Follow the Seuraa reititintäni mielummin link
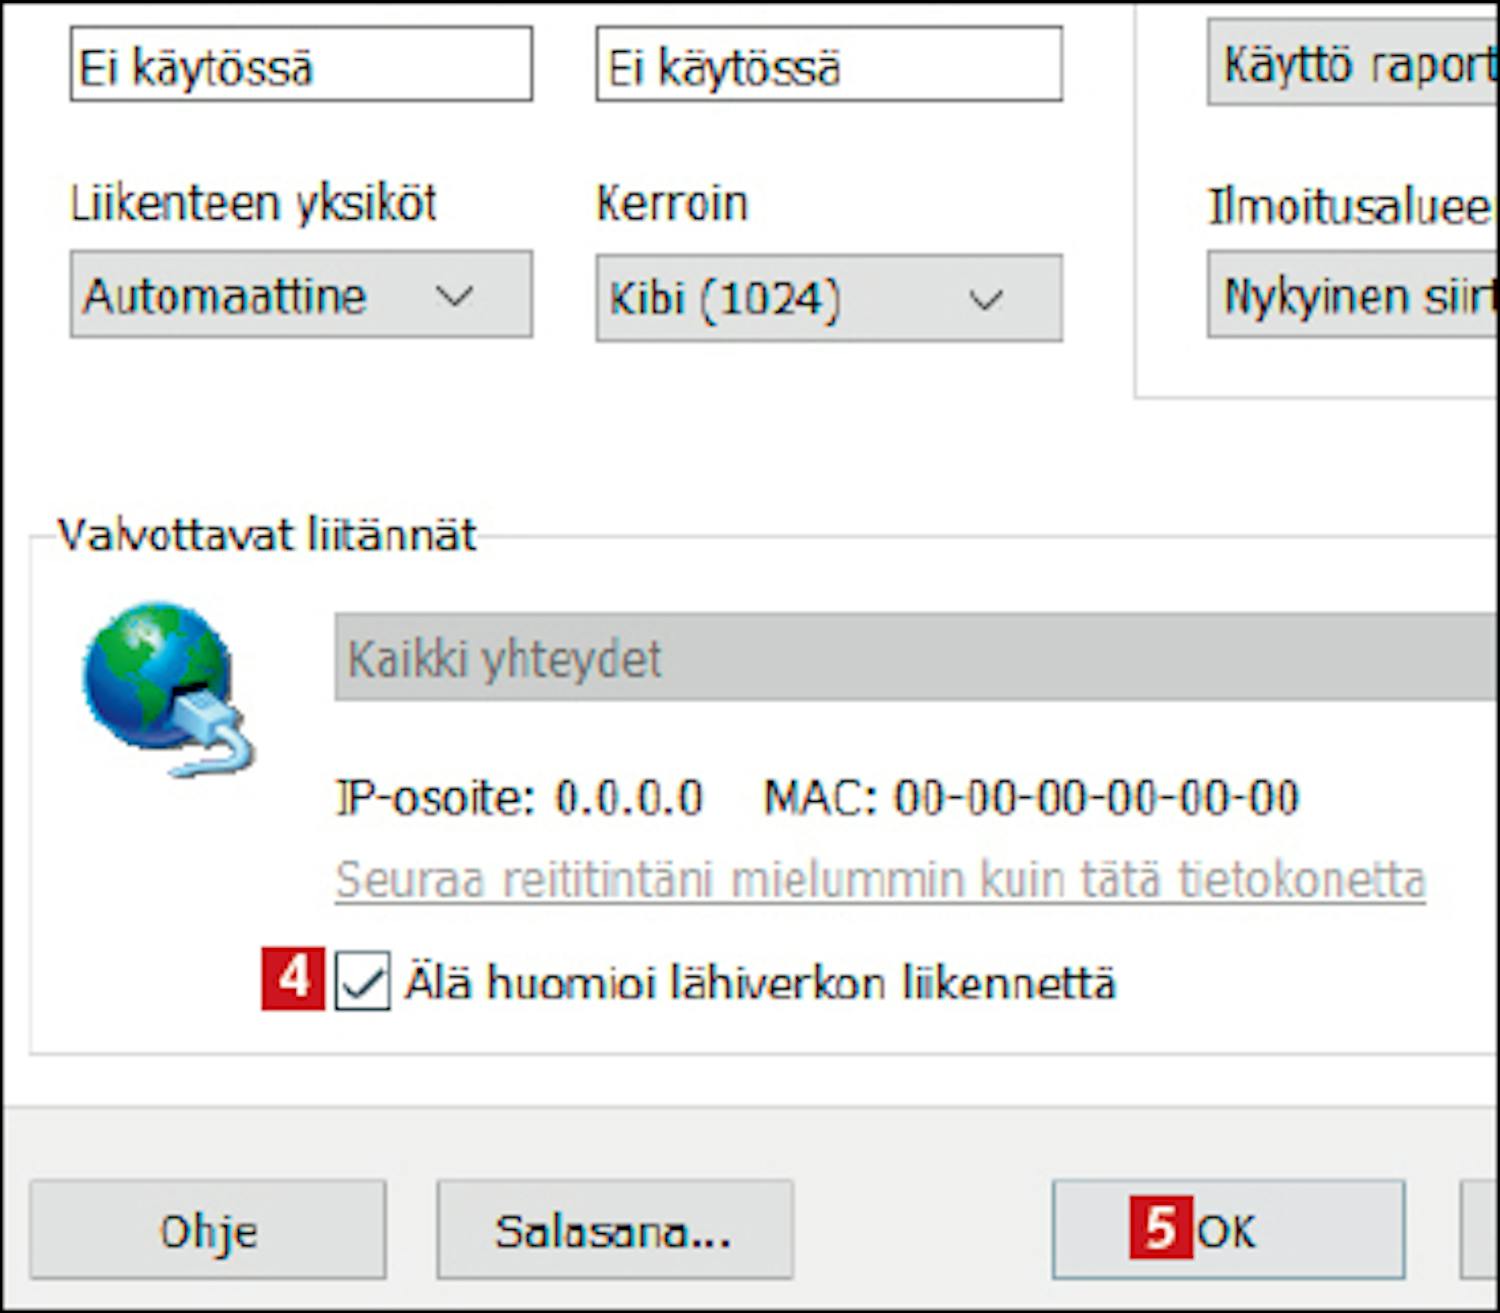The height and width of the screenshot is (1313, 1500). (x=880, y=881)
